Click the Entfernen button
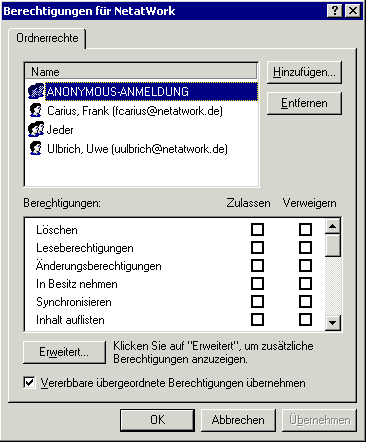The height and width of the screenshot is (442, 366). [x=304, y=103]
